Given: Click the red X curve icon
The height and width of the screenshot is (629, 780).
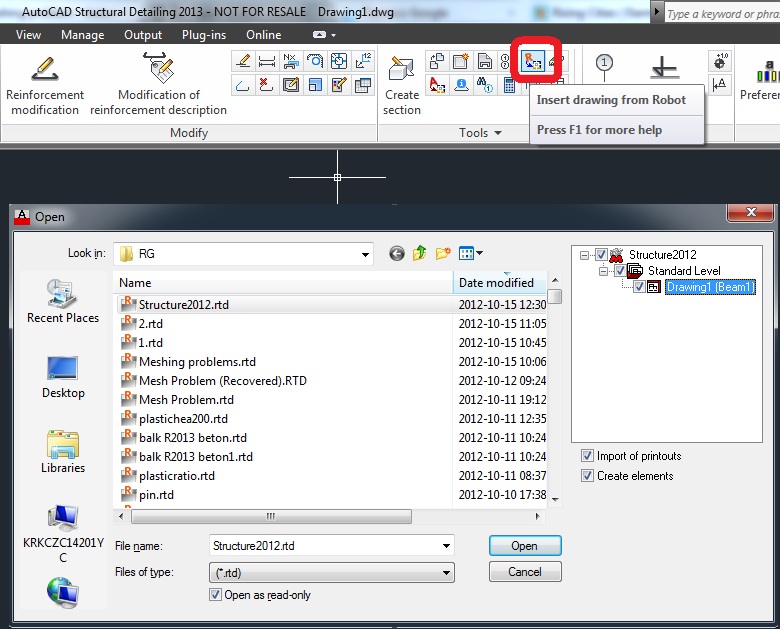Looking at the screenshot, I should (x=267, y=85).
